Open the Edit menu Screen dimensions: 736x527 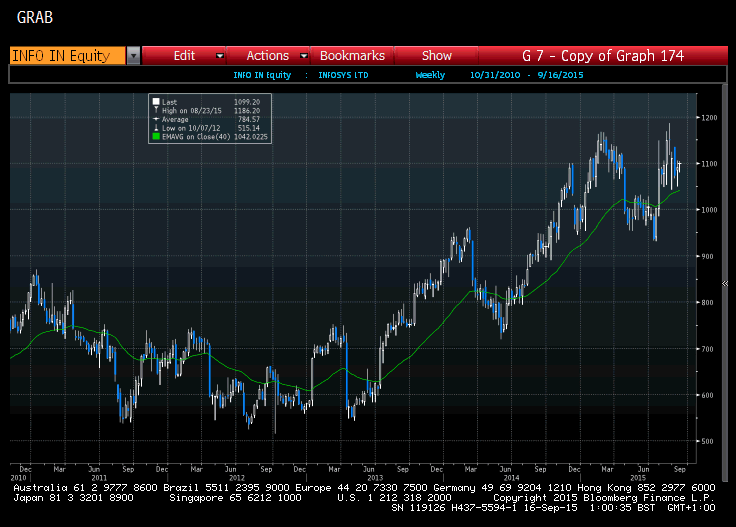click(184, 56)
